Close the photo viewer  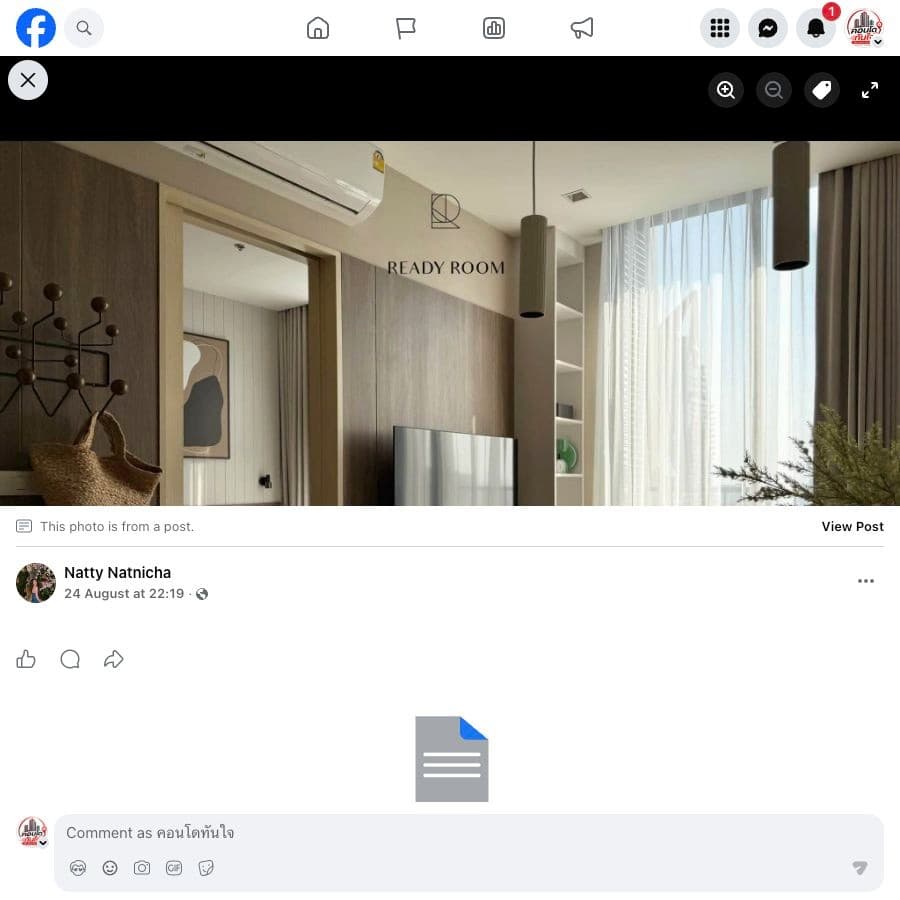pos(28,80)
